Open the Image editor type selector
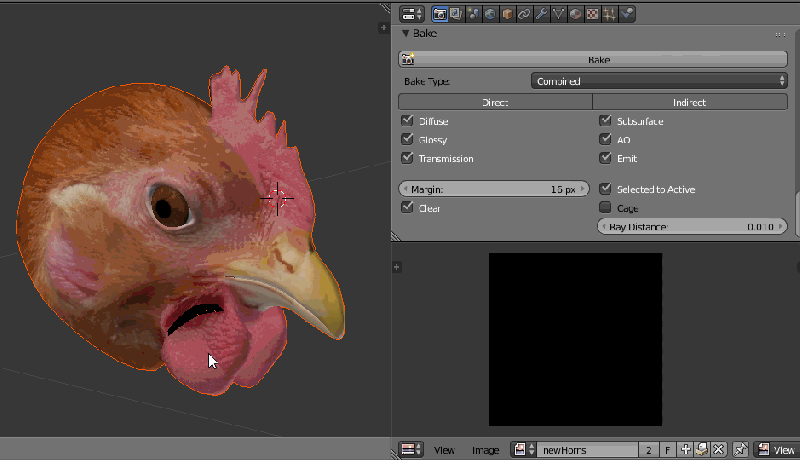 coord(411,450)
